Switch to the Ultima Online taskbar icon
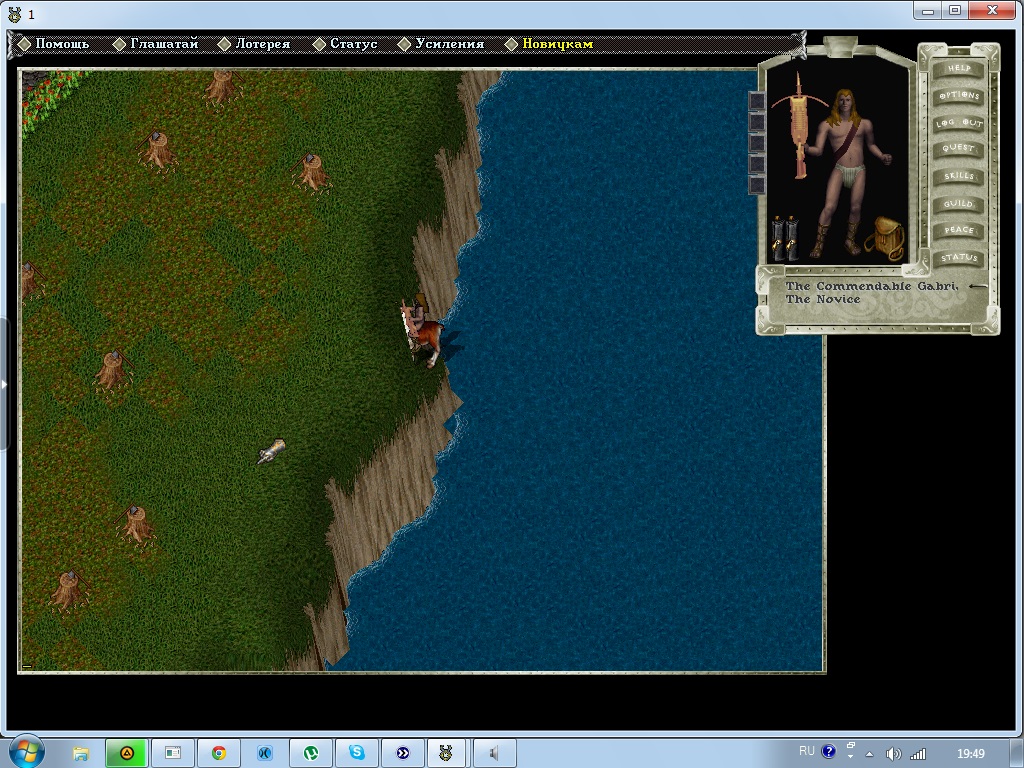 pos(445,753)
